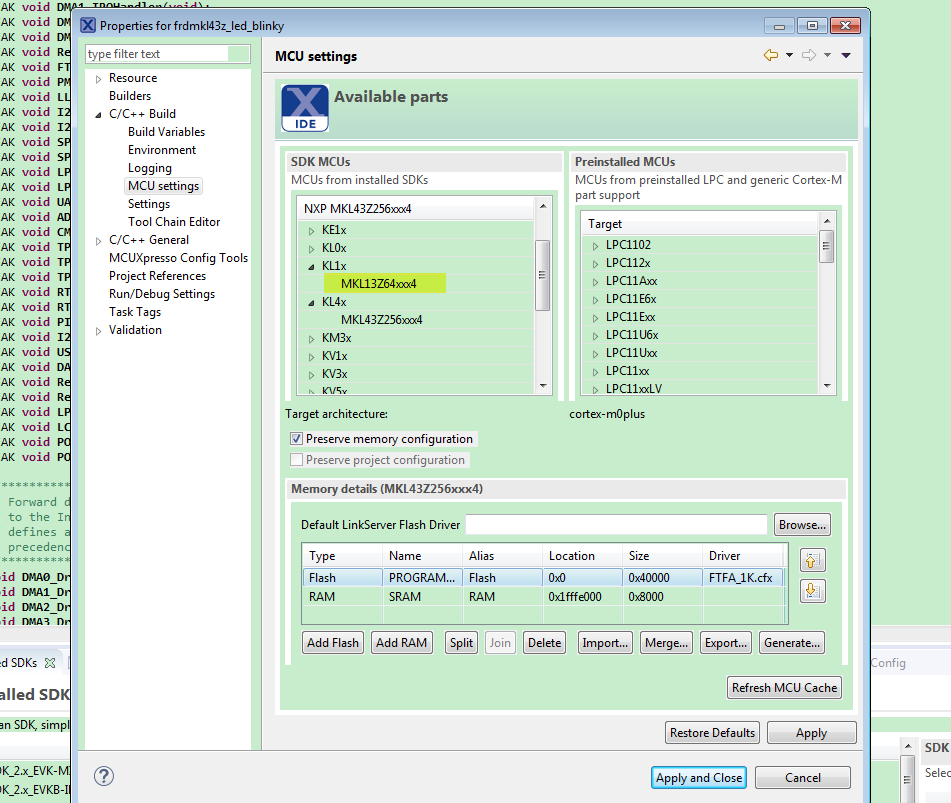Select MCU settings in the tree

pos(164,186)
